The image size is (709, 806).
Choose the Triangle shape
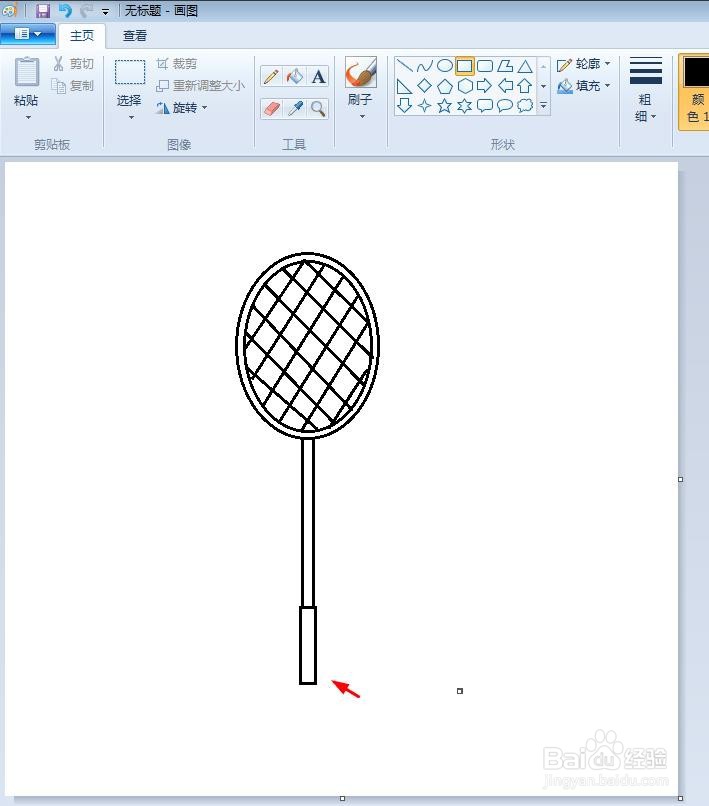525,66
